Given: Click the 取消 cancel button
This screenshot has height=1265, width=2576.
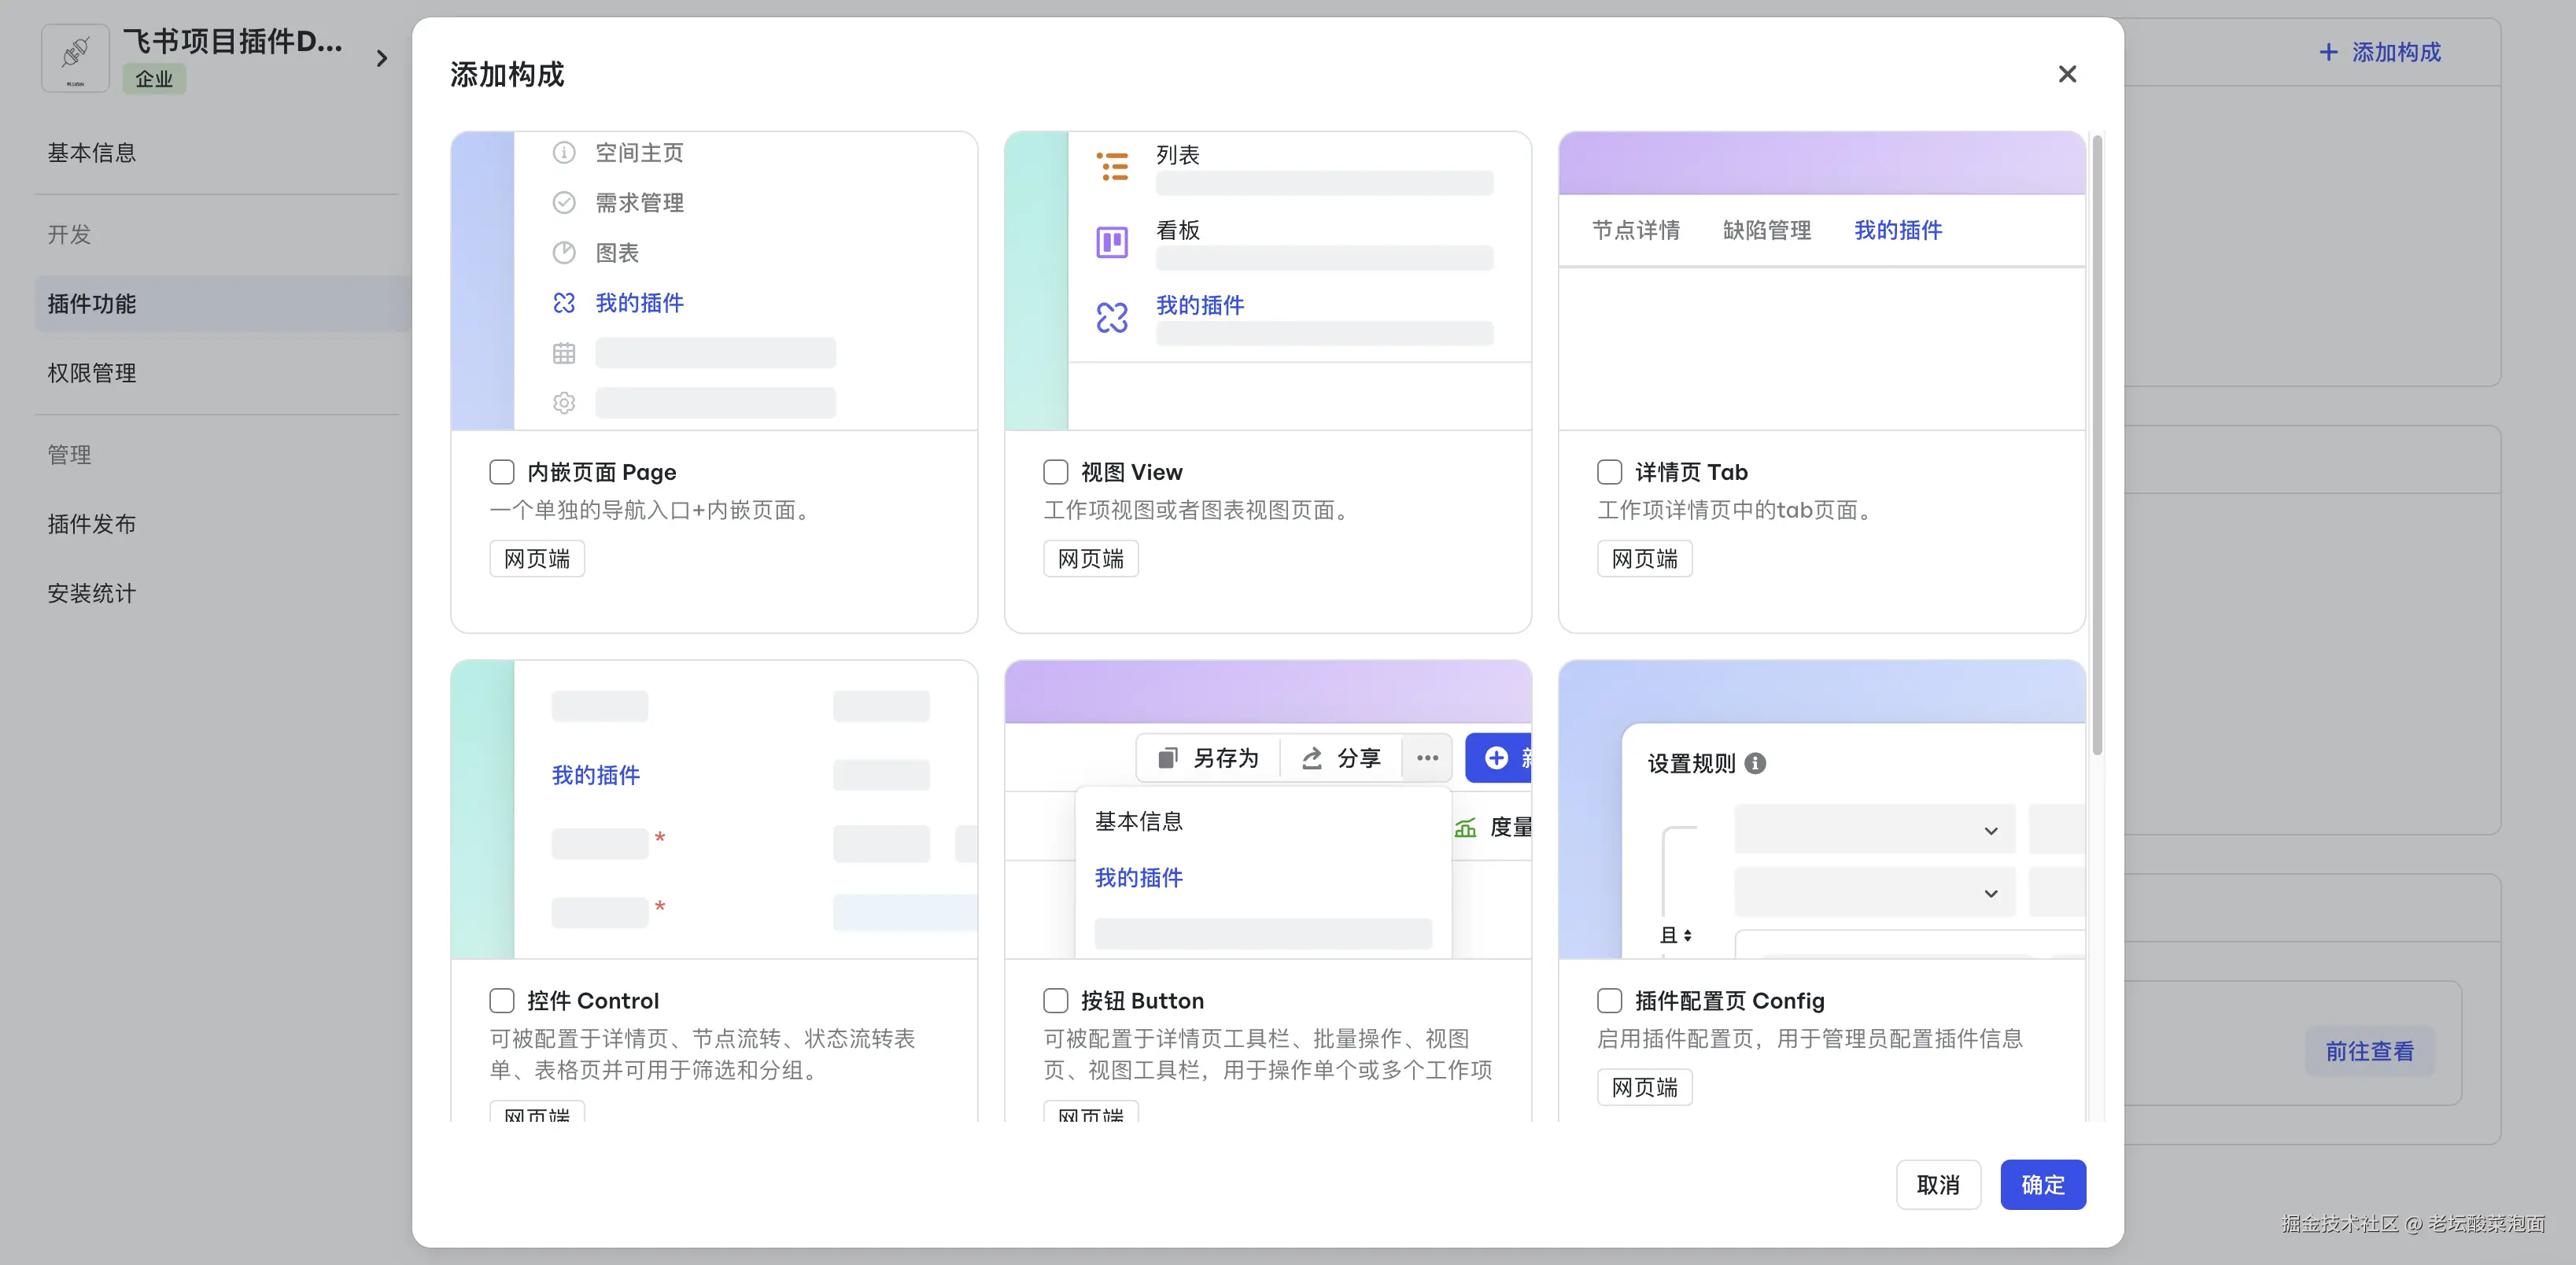Looking at the screenshot, I should coord(1937,1185).
